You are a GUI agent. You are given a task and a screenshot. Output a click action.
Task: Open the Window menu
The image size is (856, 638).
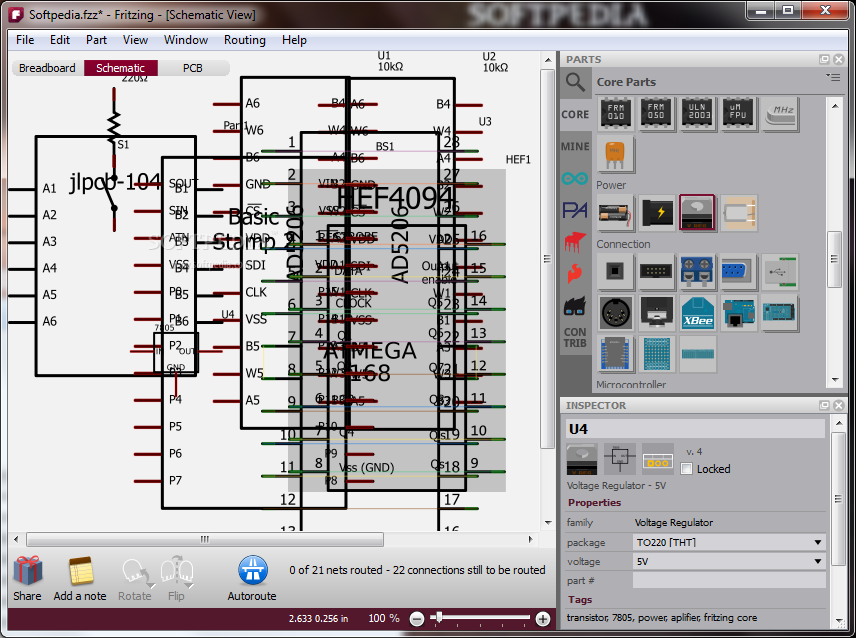(x=186, y=40)
